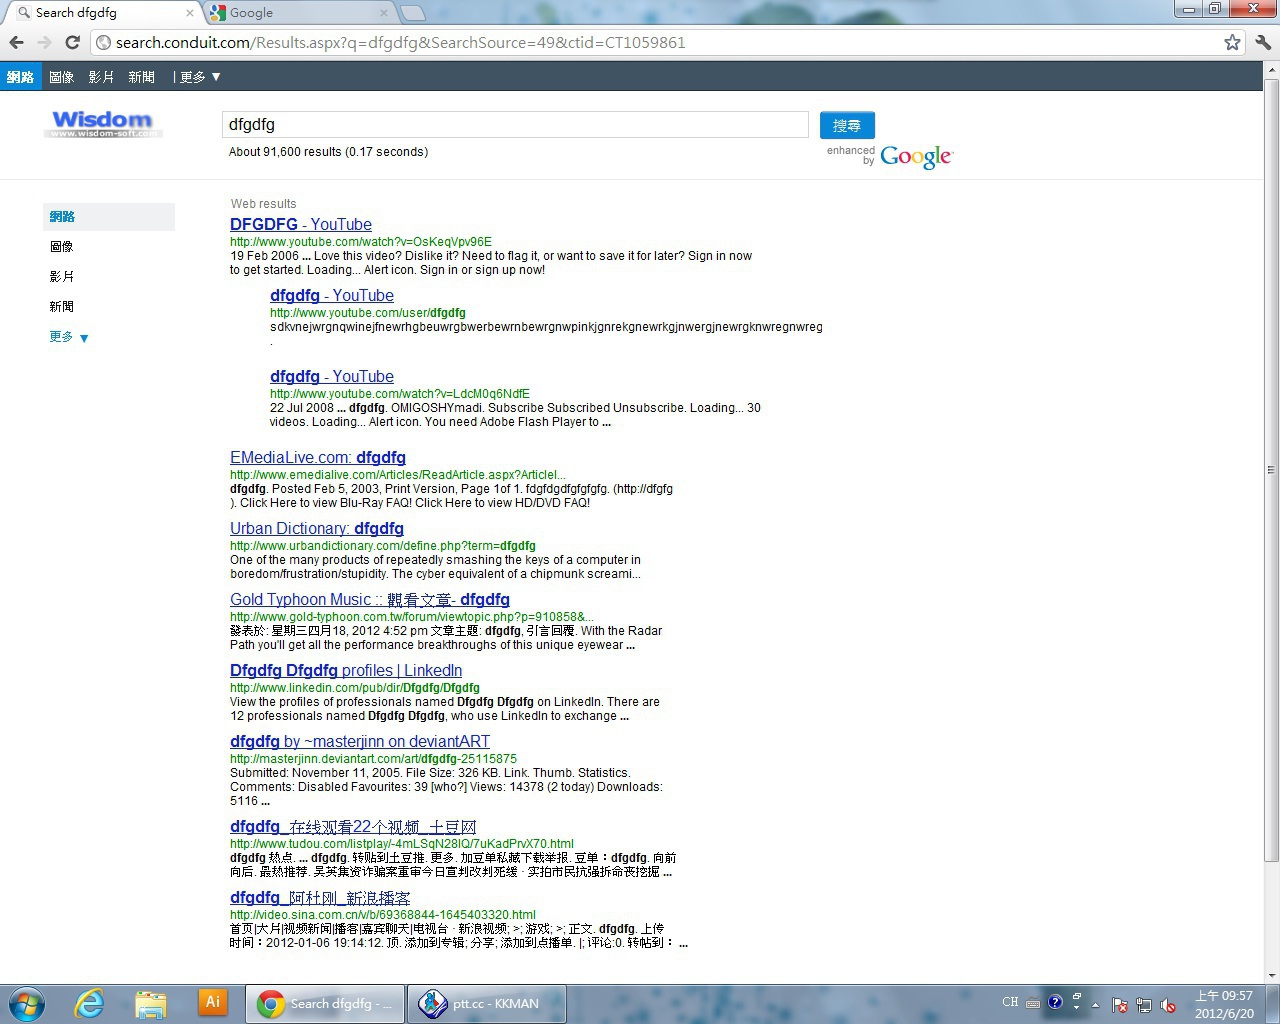The image size is (1280, 1024).
Task: Open Windows Explorer from the taskbar
Action: tap(150, 1003)
